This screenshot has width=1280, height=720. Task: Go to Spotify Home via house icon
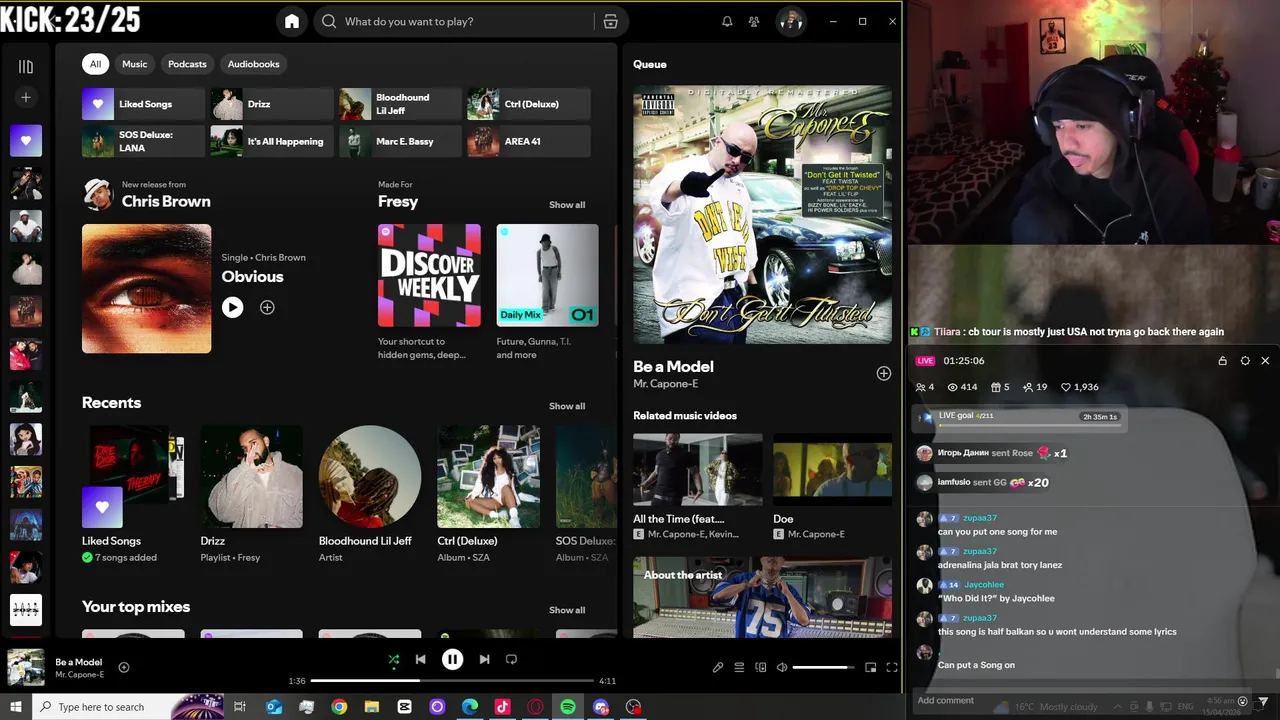pyautogui.click(x=292, y=21)
